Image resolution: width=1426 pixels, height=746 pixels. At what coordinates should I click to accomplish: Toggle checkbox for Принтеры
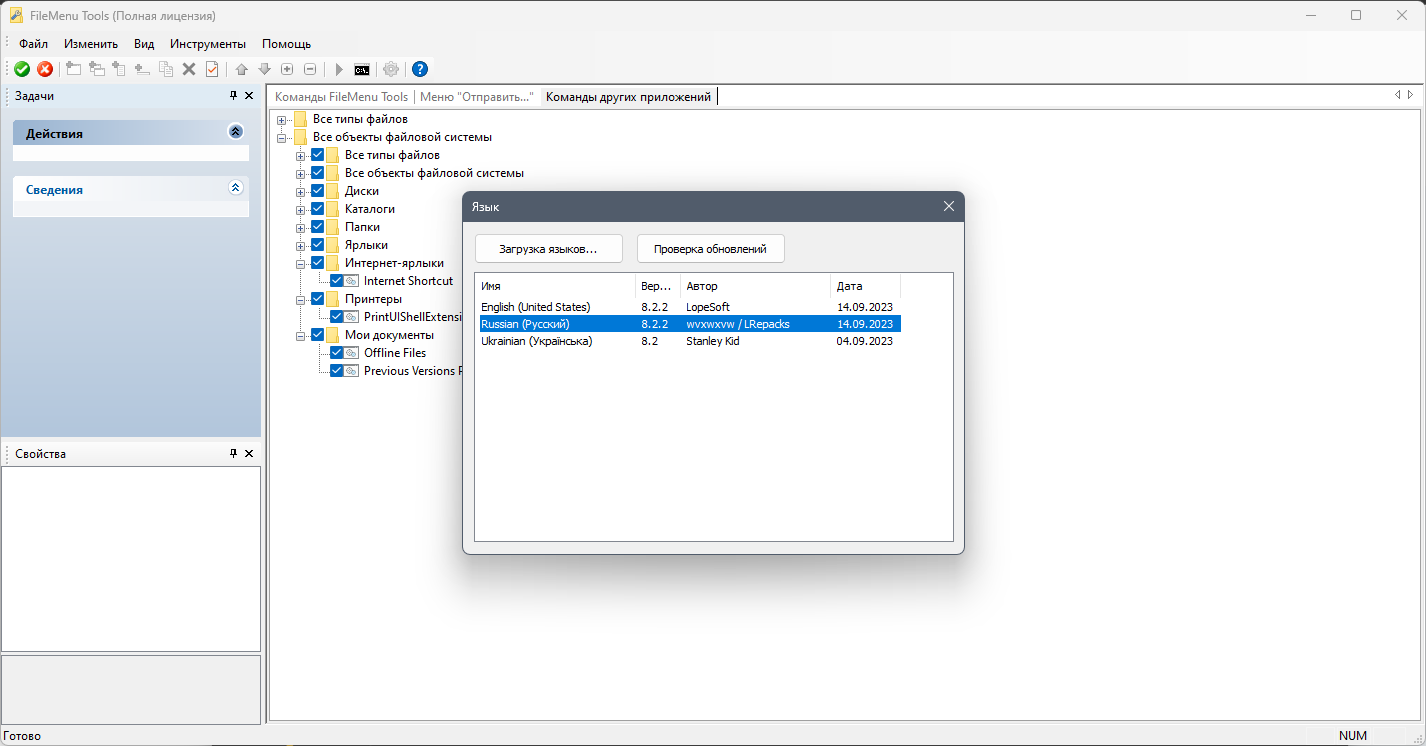tap(318, 299)
